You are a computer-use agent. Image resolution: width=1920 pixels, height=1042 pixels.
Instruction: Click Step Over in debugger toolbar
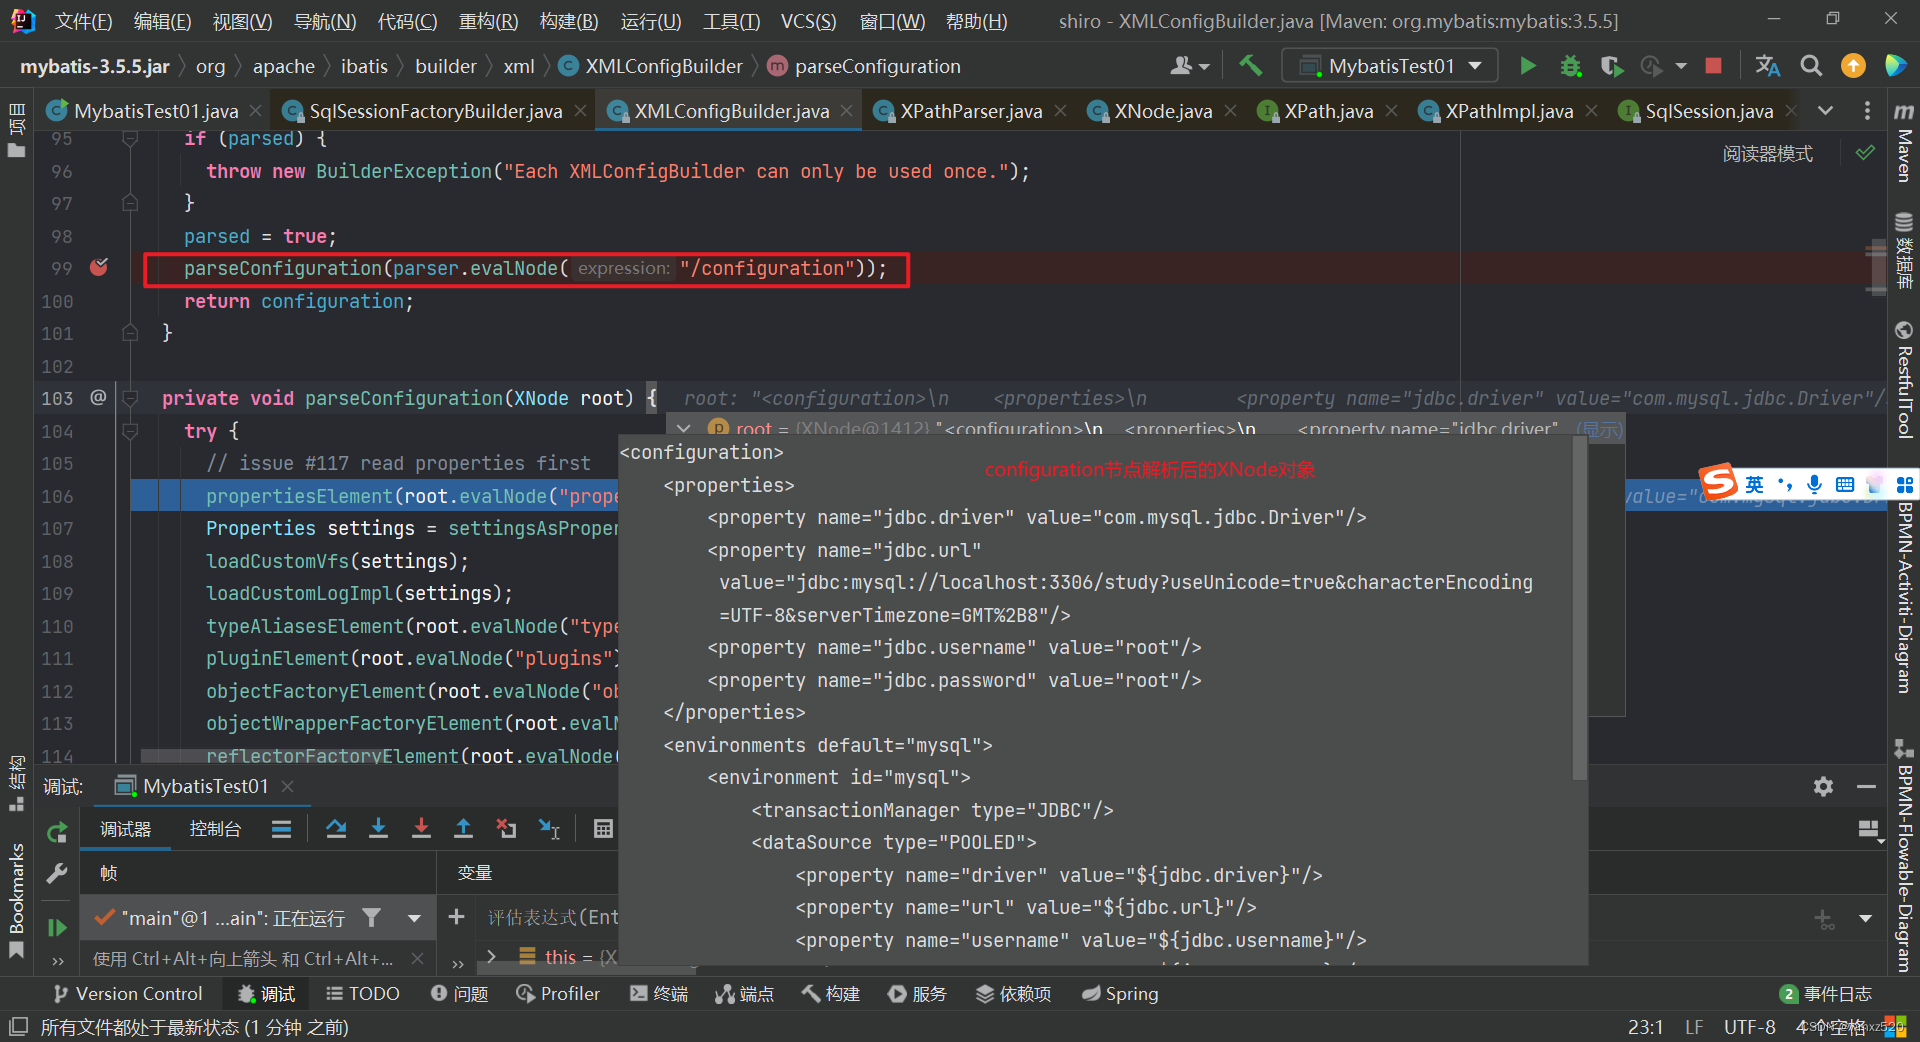point(336,828)
